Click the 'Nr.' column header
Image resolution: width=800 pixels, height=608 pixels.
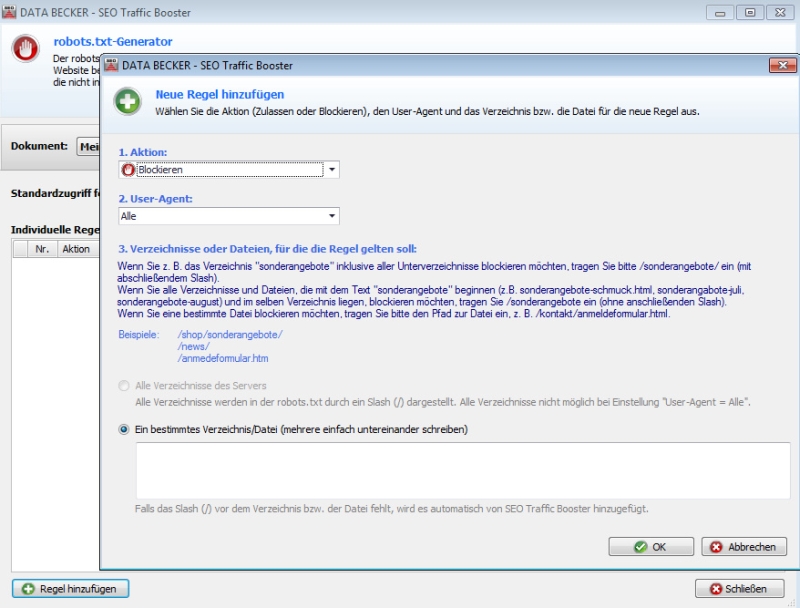[42, 249]
